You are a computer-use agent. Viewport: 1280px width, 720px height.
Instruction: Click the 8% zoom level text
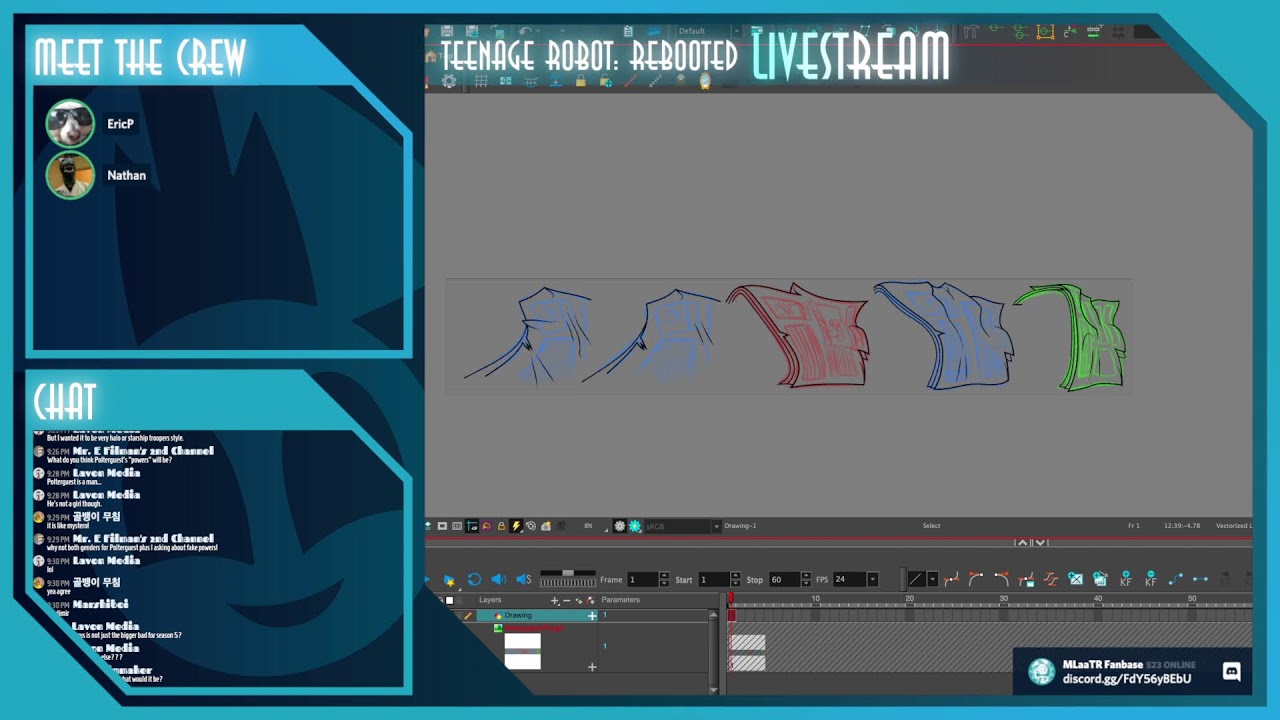point(588,526)
